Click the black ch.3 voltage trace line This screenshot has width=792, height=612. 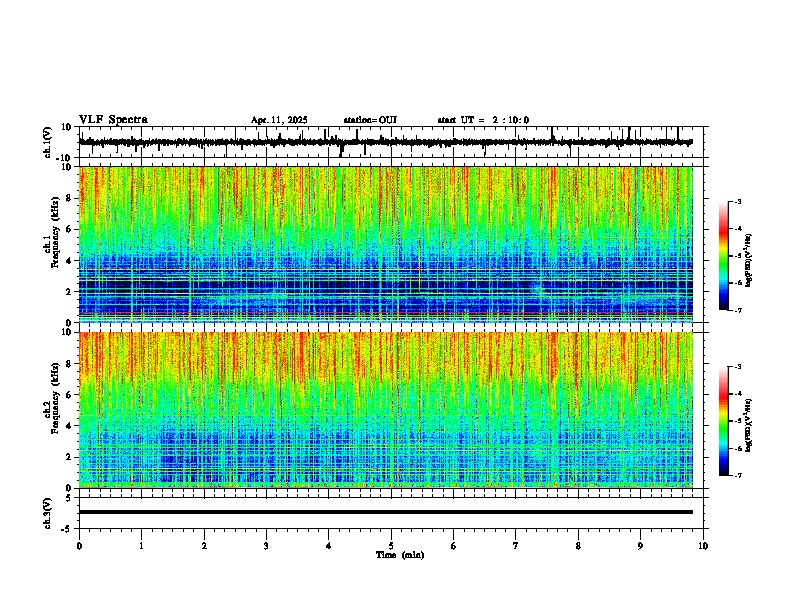386,512
